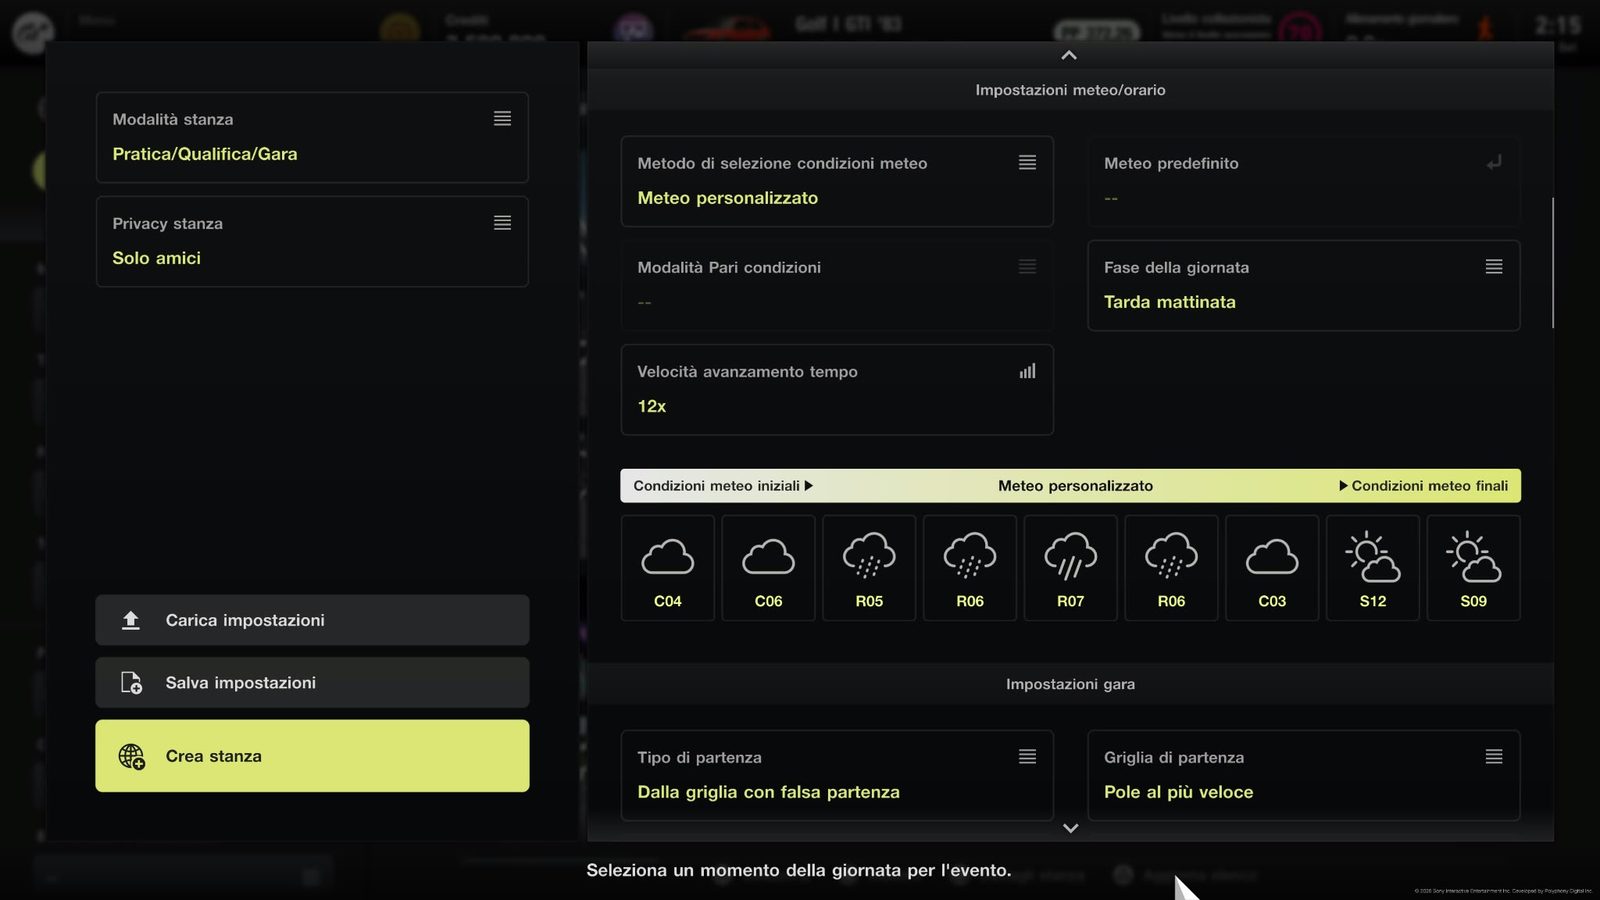
Task: Change Fase della giornata setting
Action: coord(1304,285)
